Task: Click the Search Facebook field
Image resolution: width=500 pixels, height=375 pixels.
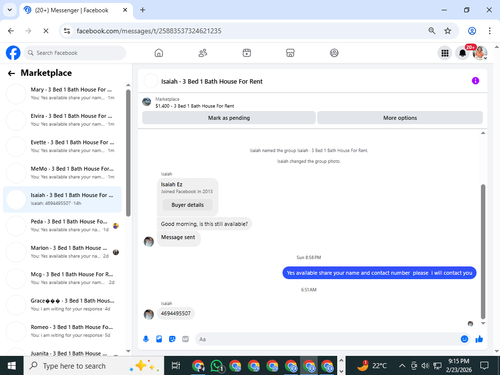Action: (75, 53)
